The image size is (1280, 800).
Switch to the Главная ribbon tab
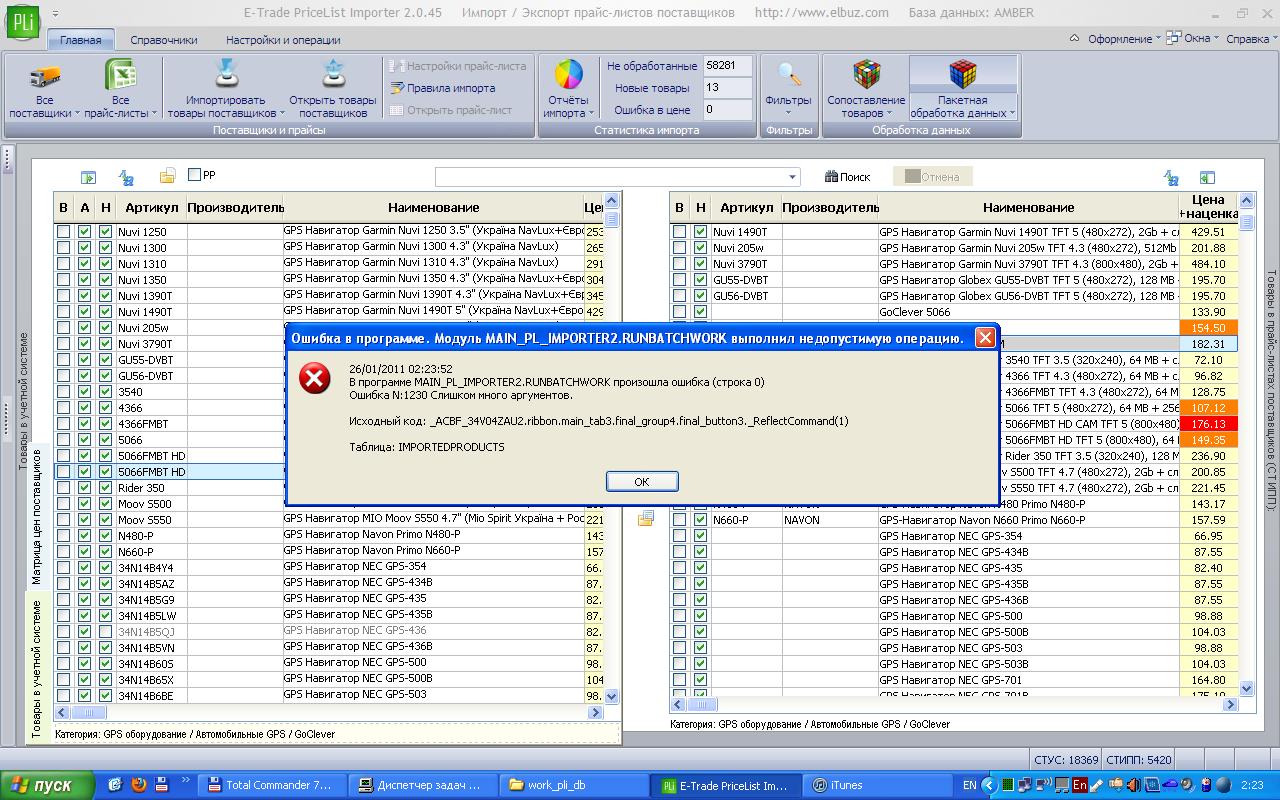coord(80,40)
